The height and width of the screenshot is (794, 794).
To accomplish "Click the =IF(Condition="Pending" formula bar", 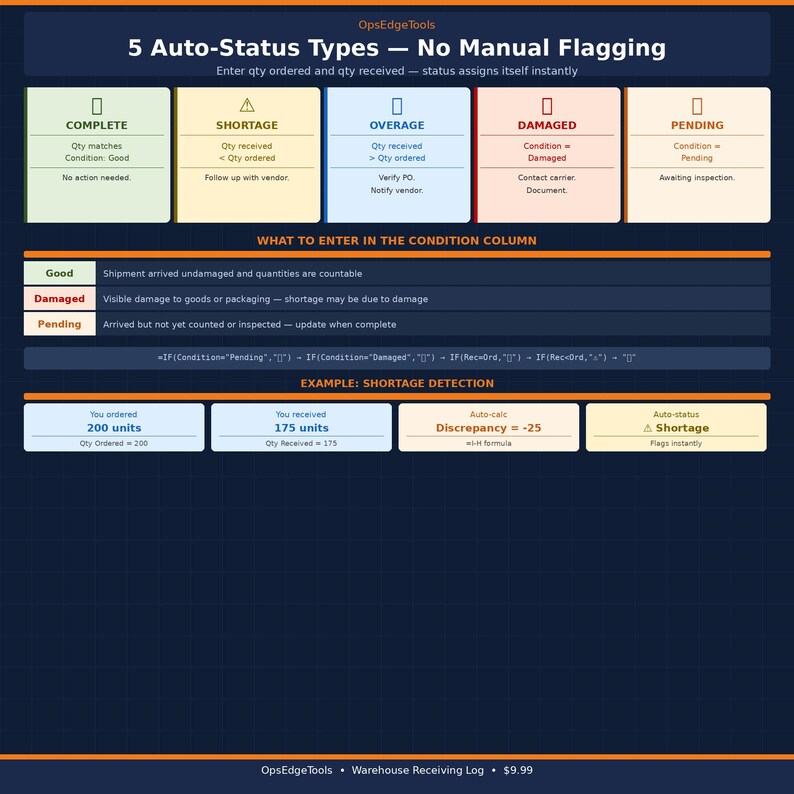I will click(397, 358).
